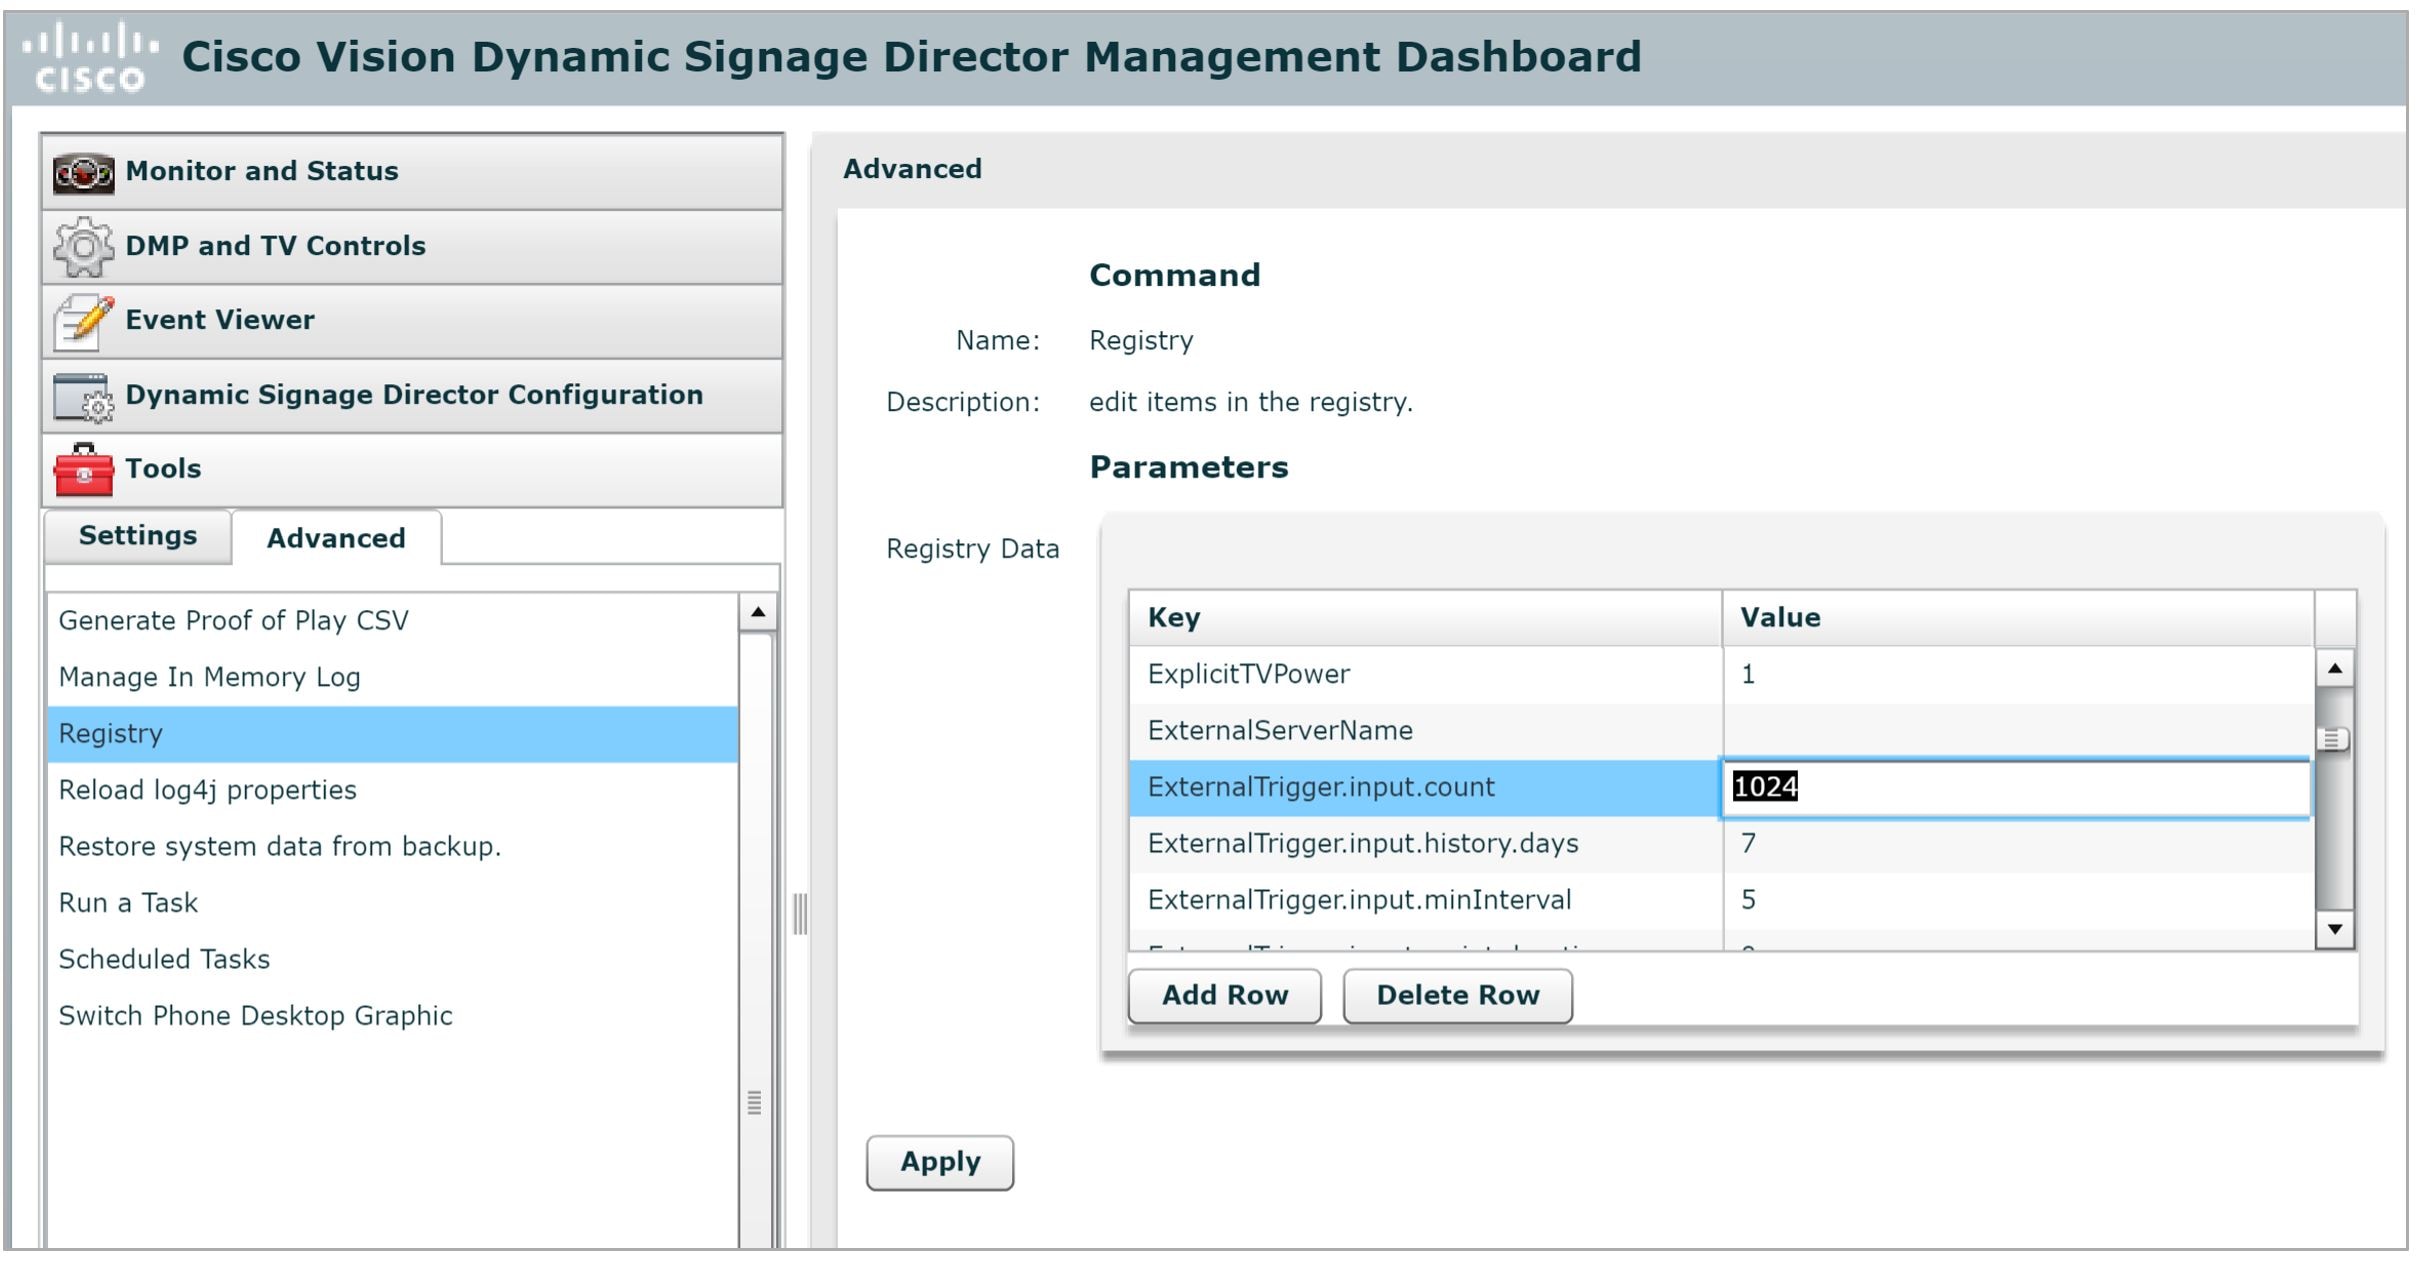This screenshot has width=2421, height=1265.
Task: Click the value 1 for ExplicitTVPower
Action: [2018, 675]
